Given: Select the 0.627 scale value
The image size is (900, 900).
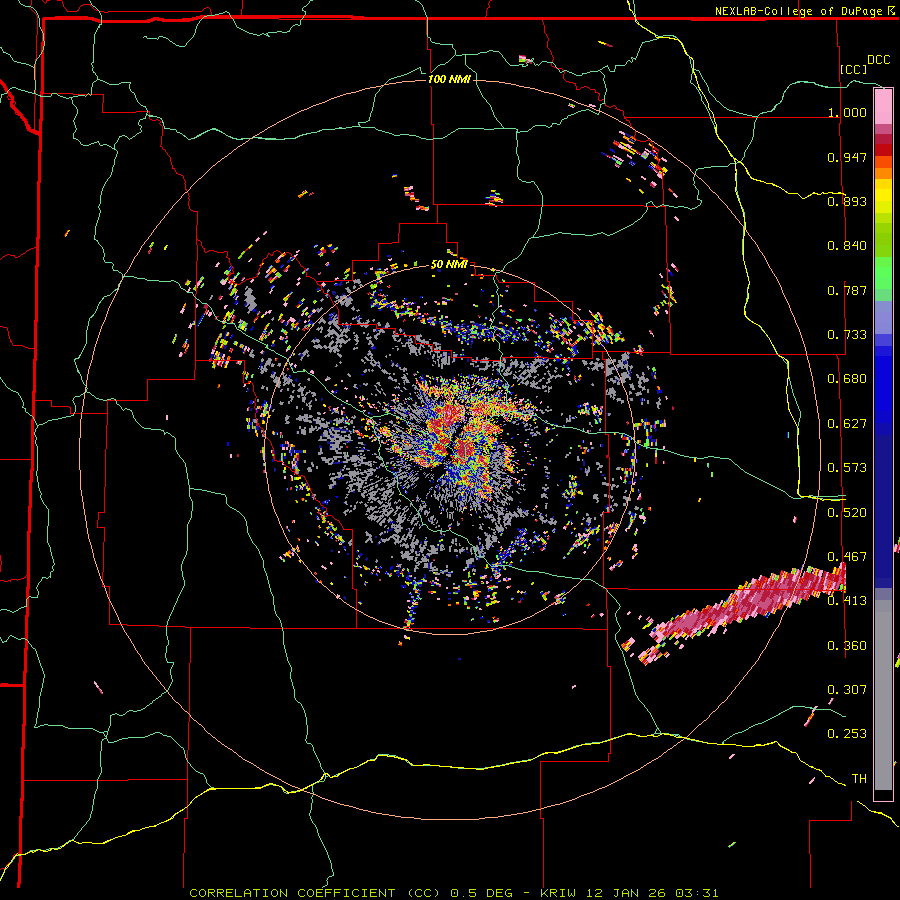Looking at the screenshot, I should 847,424.
